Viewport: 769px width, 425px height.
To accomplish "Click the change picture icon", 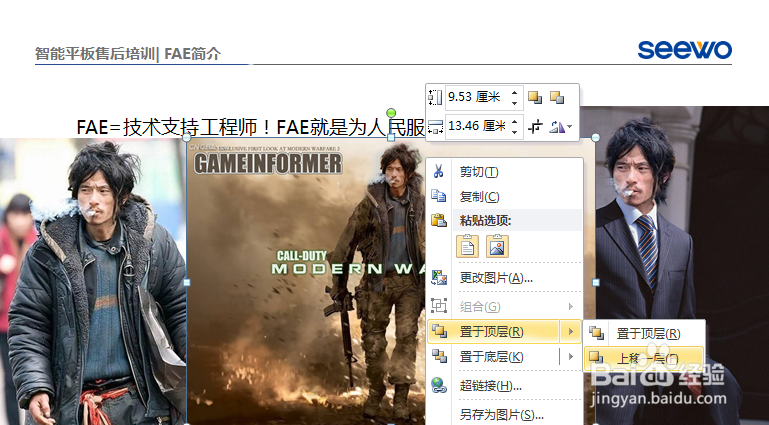I will tap(438, 278).
